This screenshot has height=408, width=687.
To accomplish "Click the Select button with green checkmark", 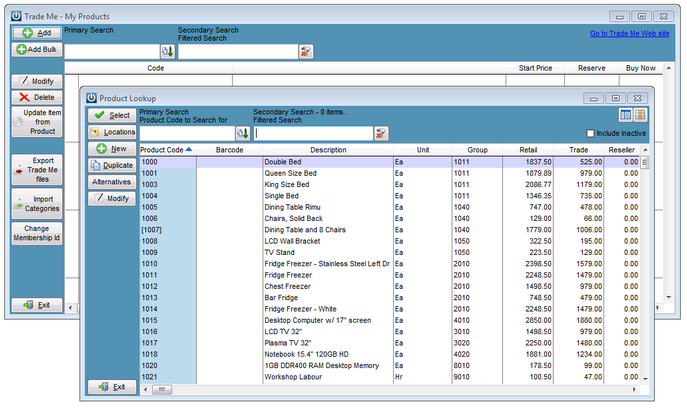I will (x=112, y=115).
